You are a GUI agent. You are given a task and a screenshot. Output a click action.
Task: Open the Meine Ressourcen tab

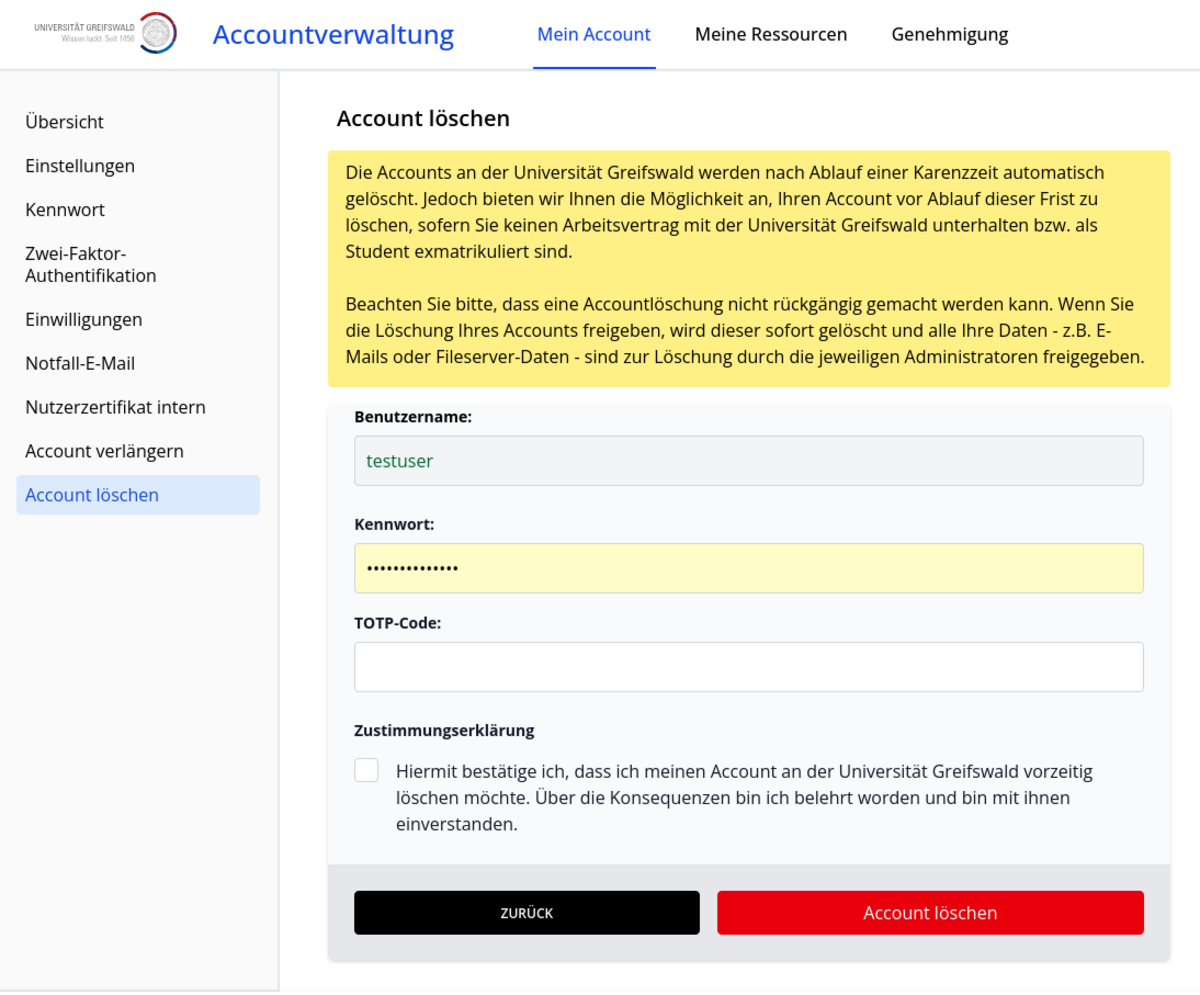pos(771,35)
